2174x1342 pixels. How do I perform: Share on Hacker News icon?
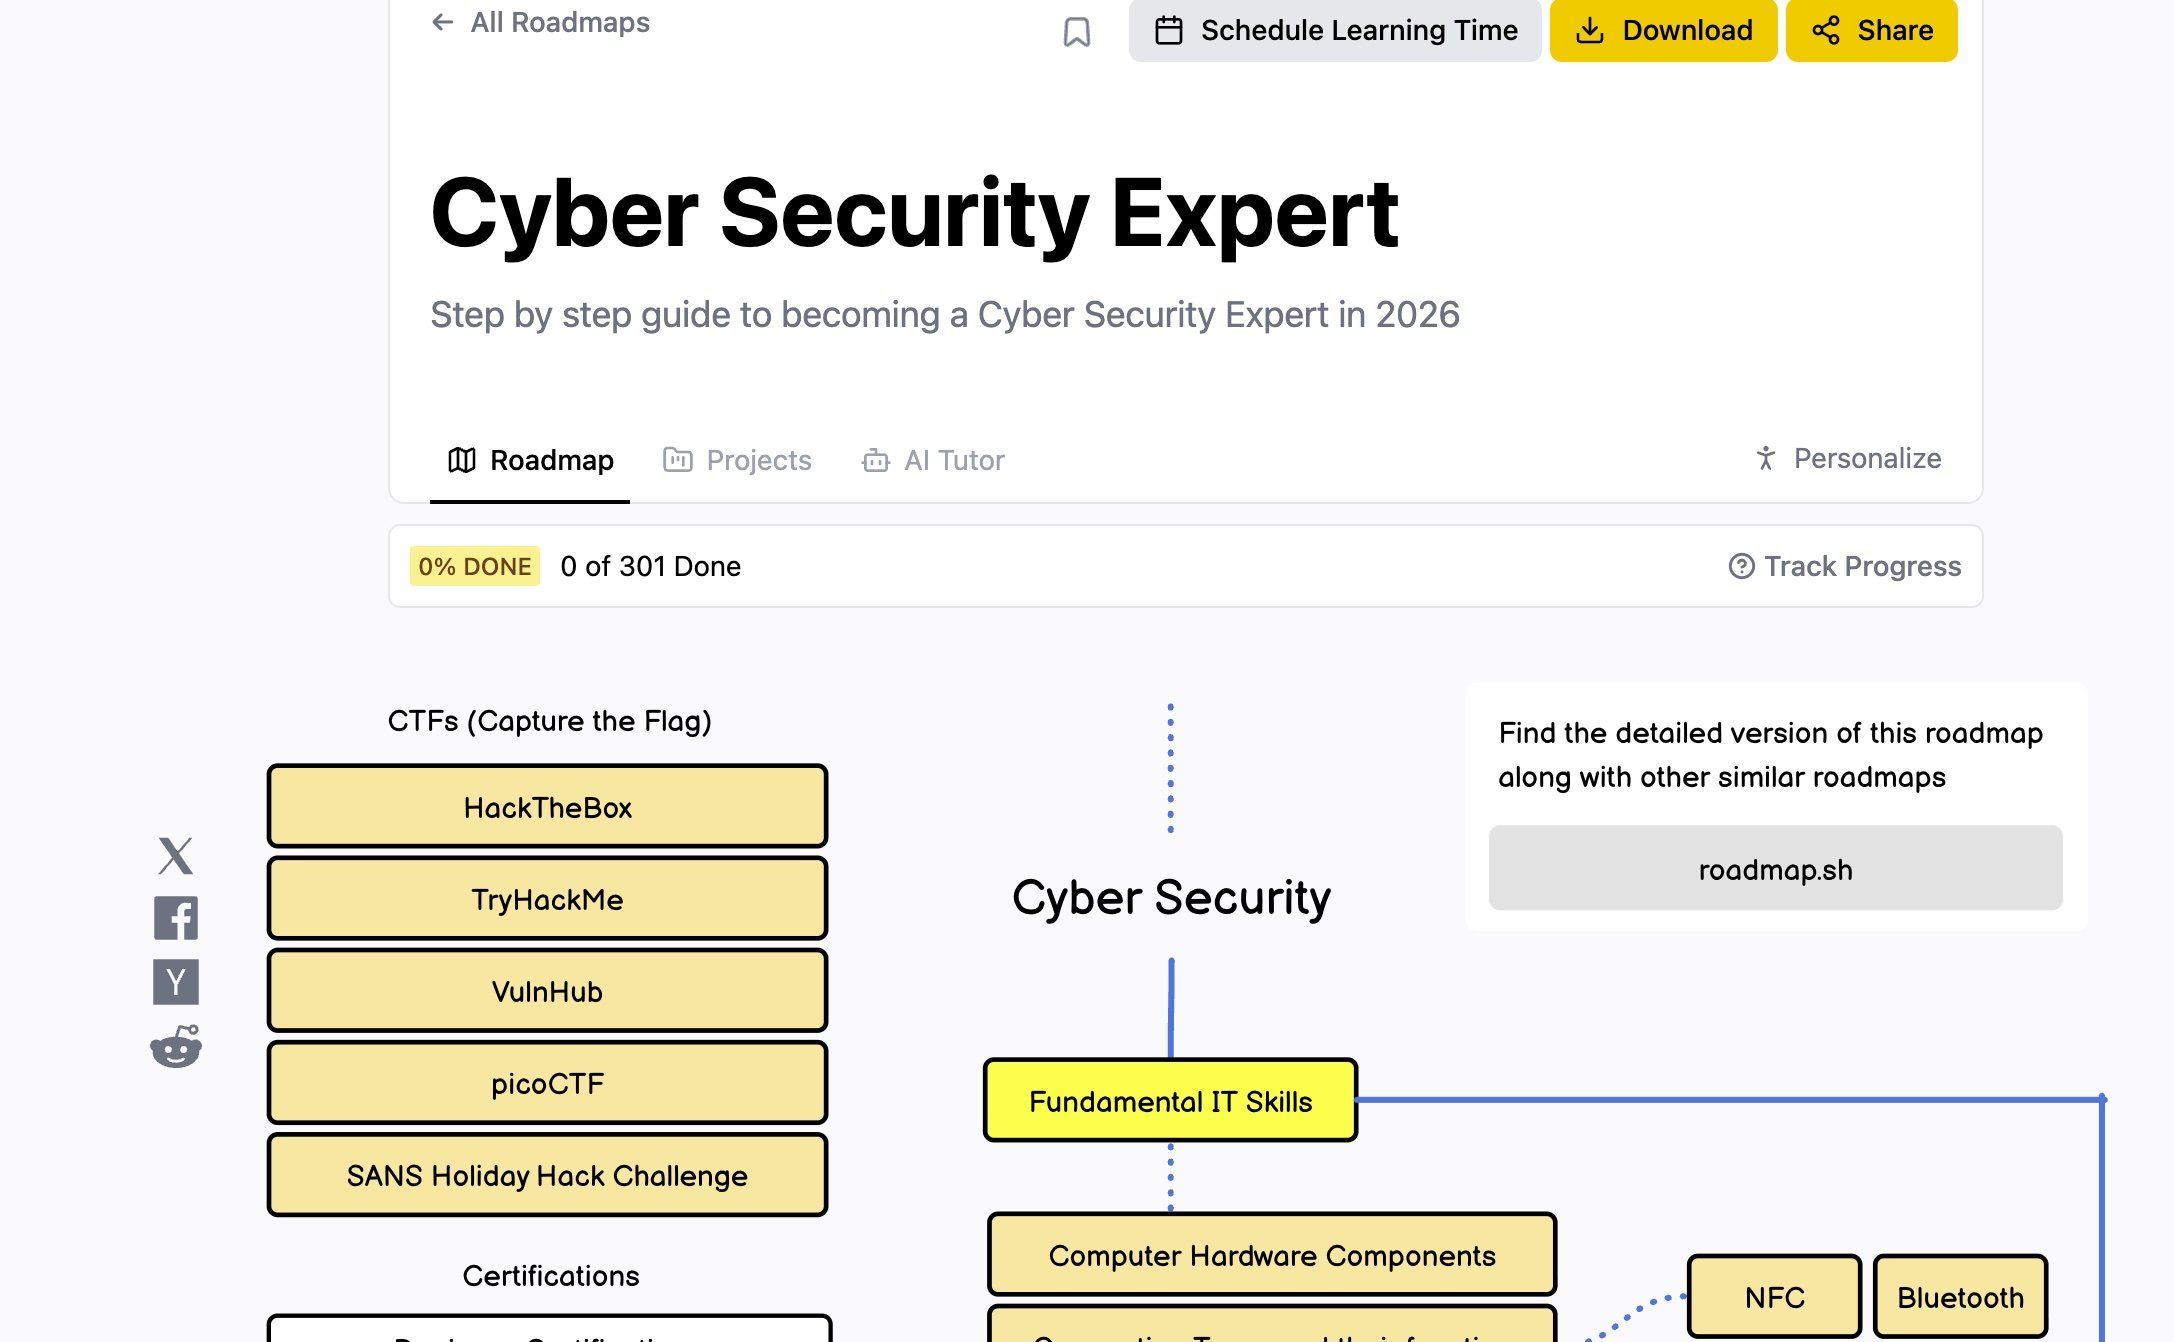[x=176, y=982]
